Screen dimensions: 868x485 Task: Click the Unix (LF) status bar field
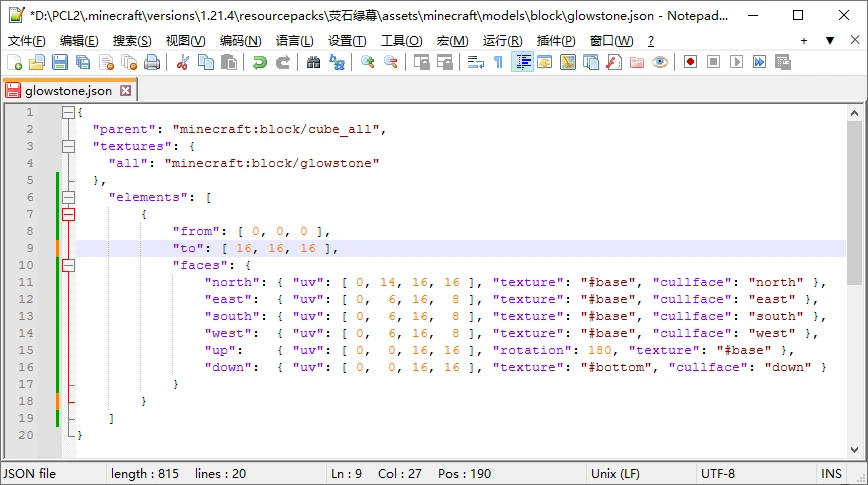(614, 473)
